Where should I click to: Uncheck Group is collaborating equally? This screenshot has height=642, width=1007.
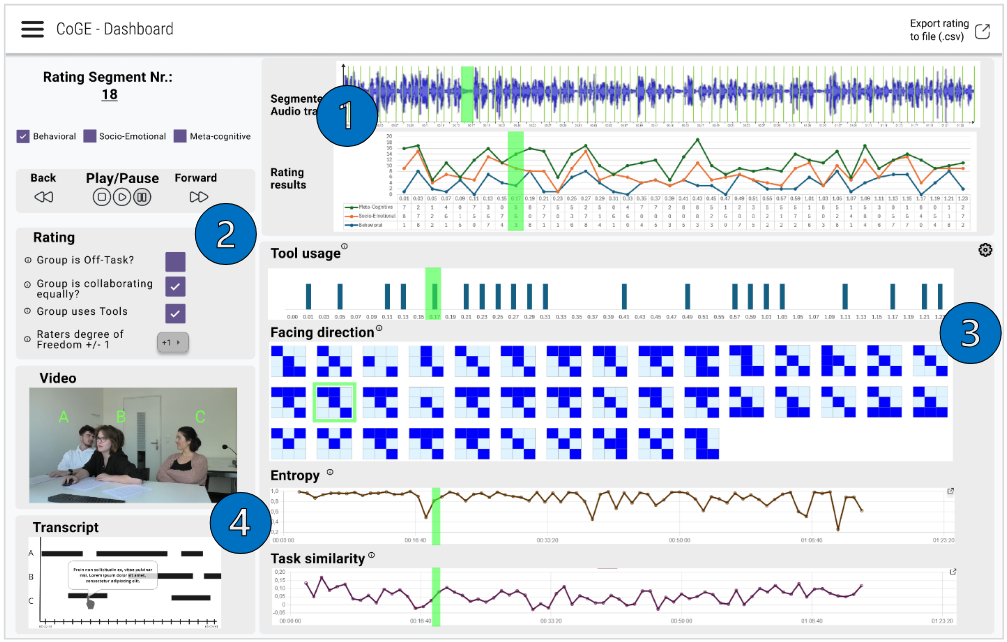(x=175, y=286)
